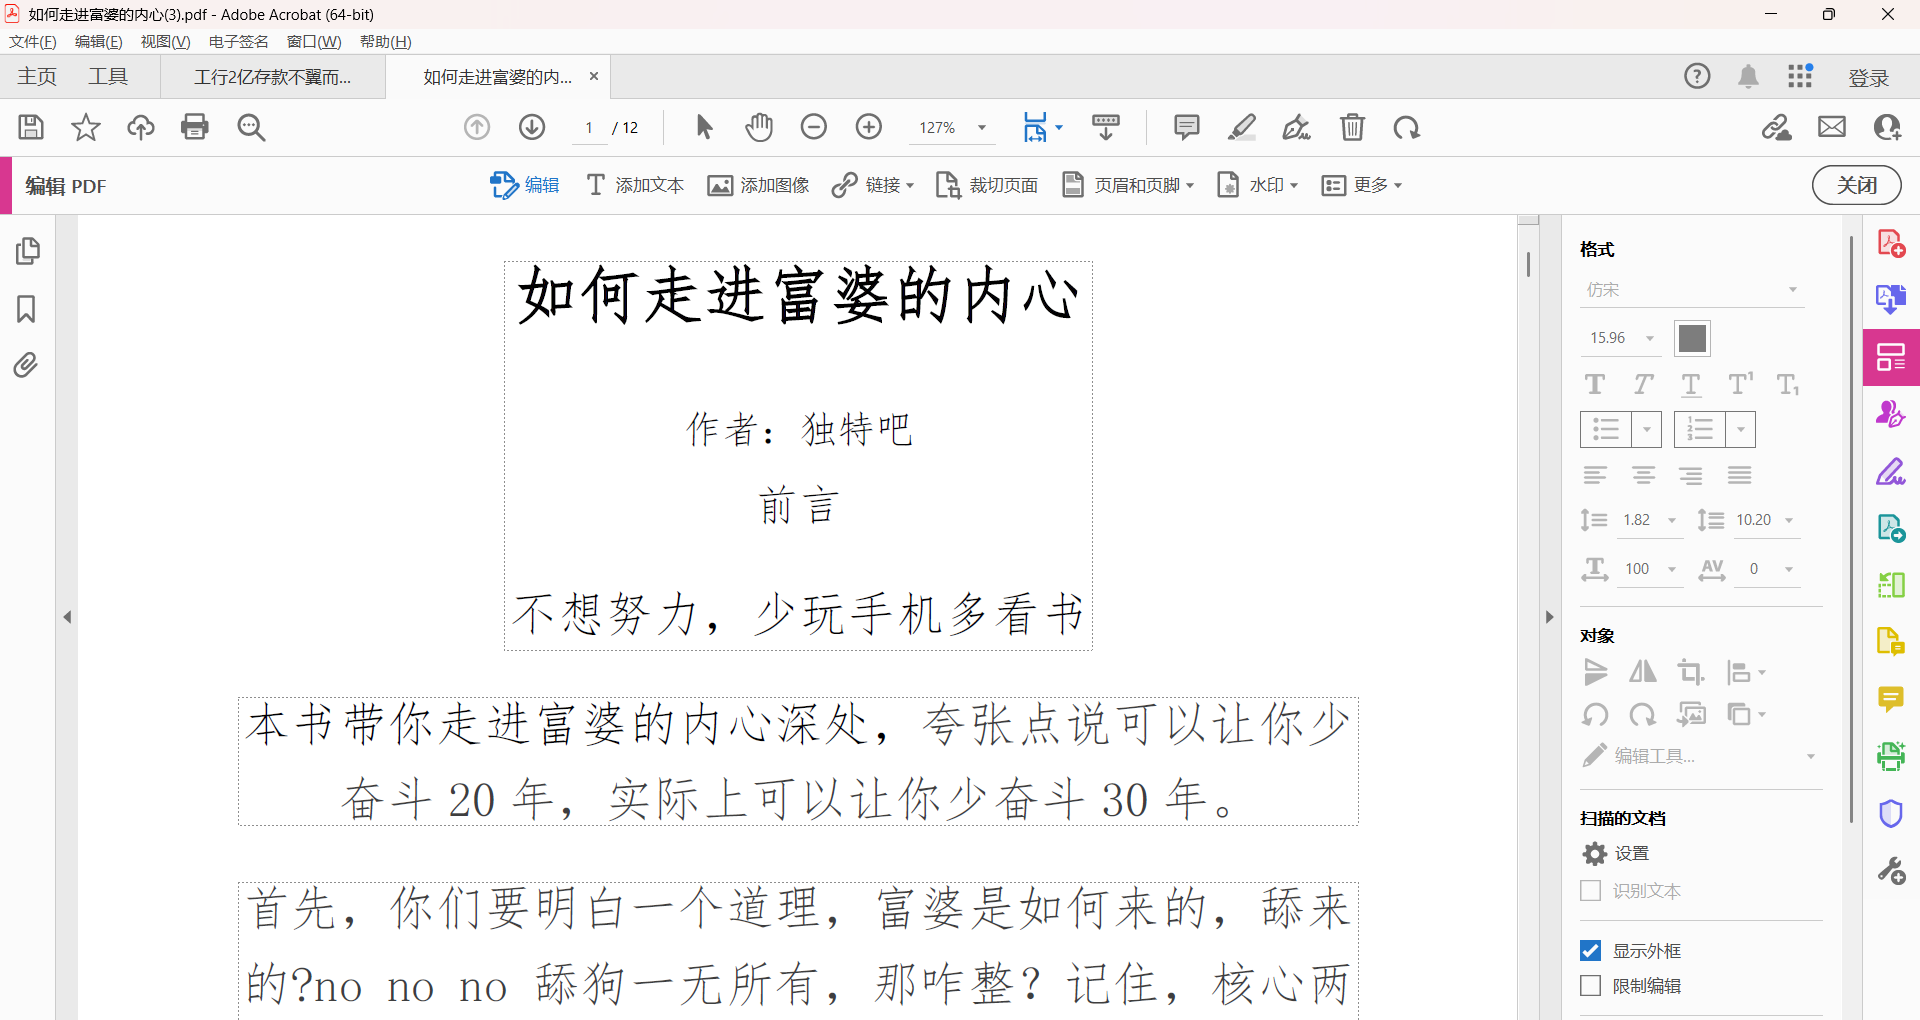Collapse the right pane with arrow handle

[x=1549, y=617]
